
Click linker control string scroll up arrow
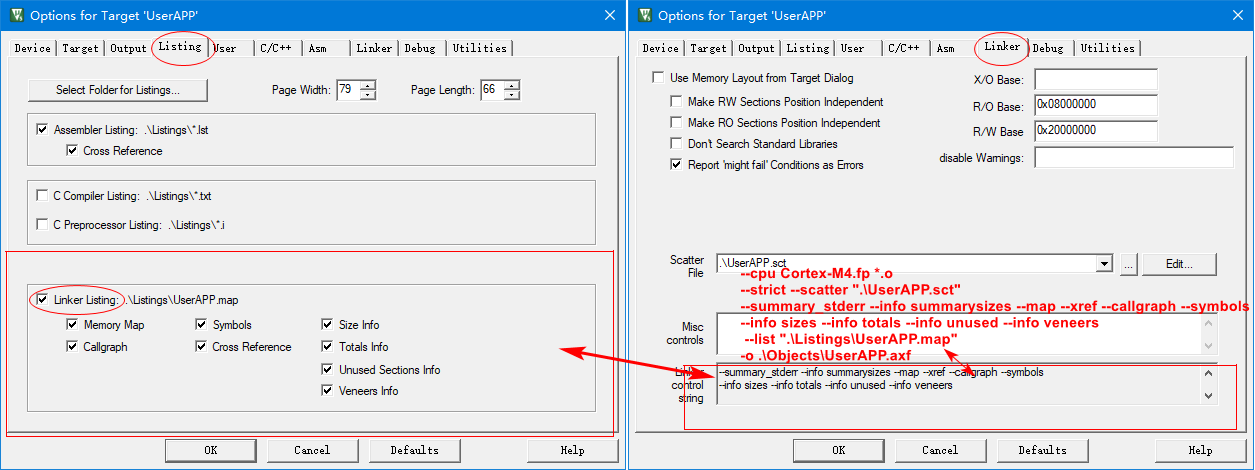(1210, 373)
